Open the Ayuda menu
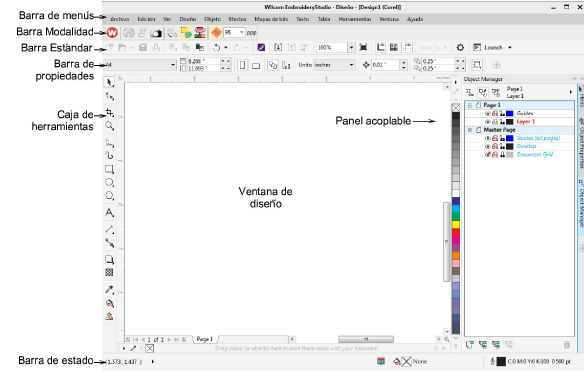584x386 pixels. coord(415,19)
